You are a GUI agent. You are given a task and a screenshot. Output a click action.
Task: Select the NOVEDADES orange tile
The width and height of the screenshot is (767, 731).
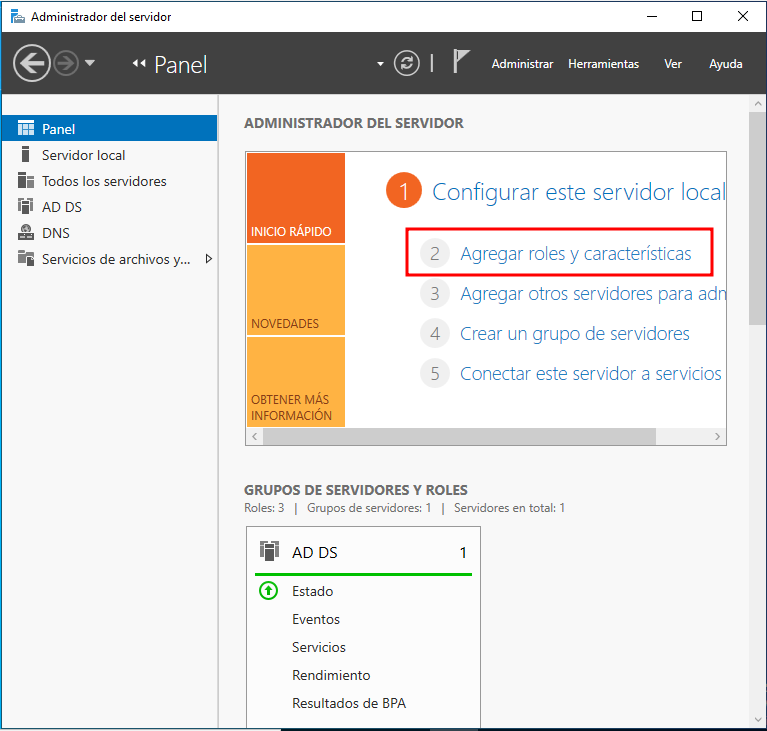[x=295, y=290]
